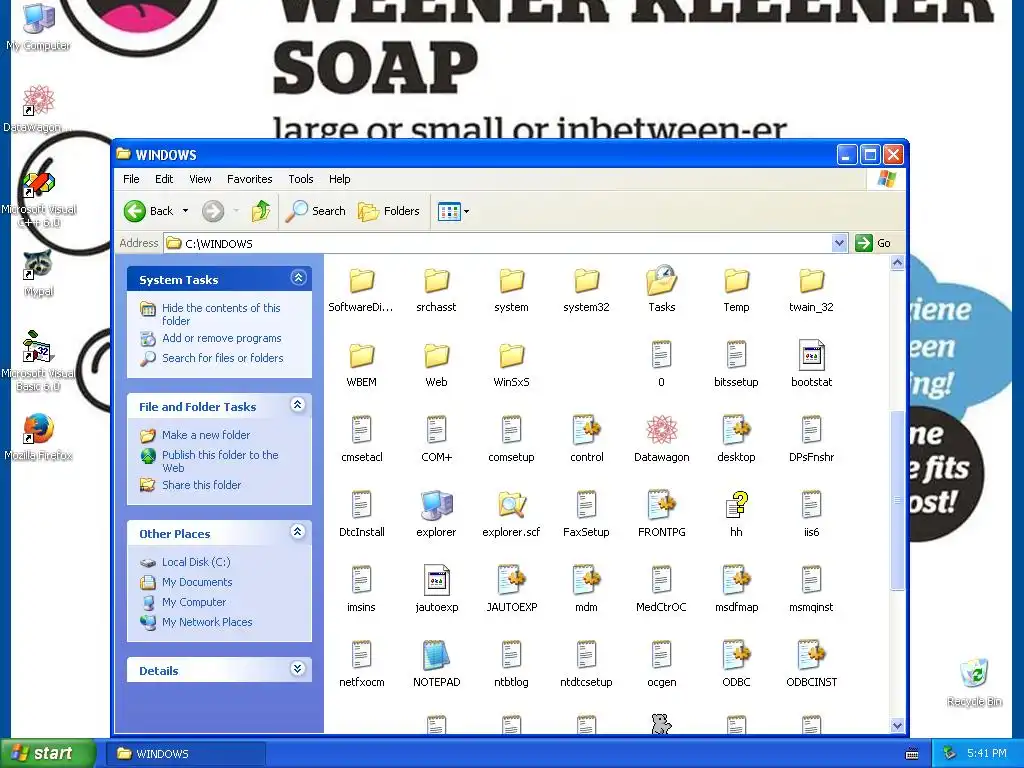
Task: Click Share this folder link
Action: tap(201, 485)
